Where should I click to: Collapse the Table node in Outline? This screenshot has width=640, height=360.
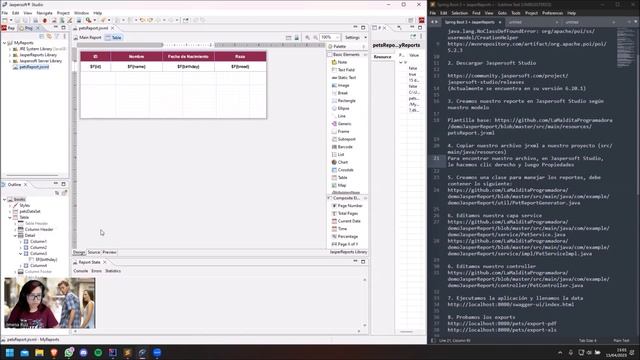click(10, 218)
